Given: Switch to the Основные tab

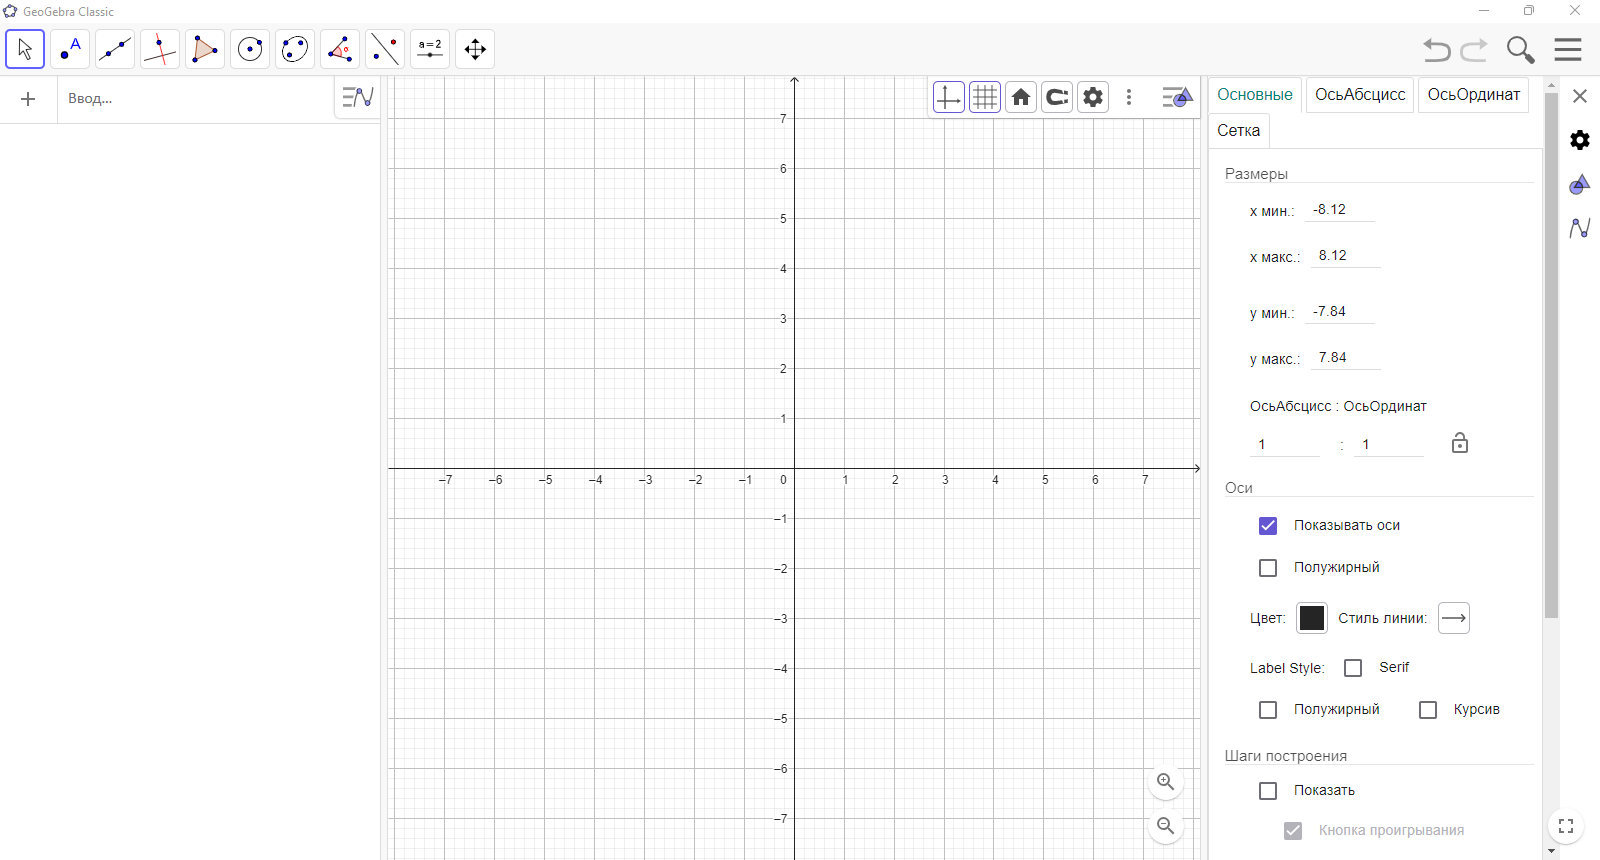Looking at the screenshot, I should coord(1255,95).
